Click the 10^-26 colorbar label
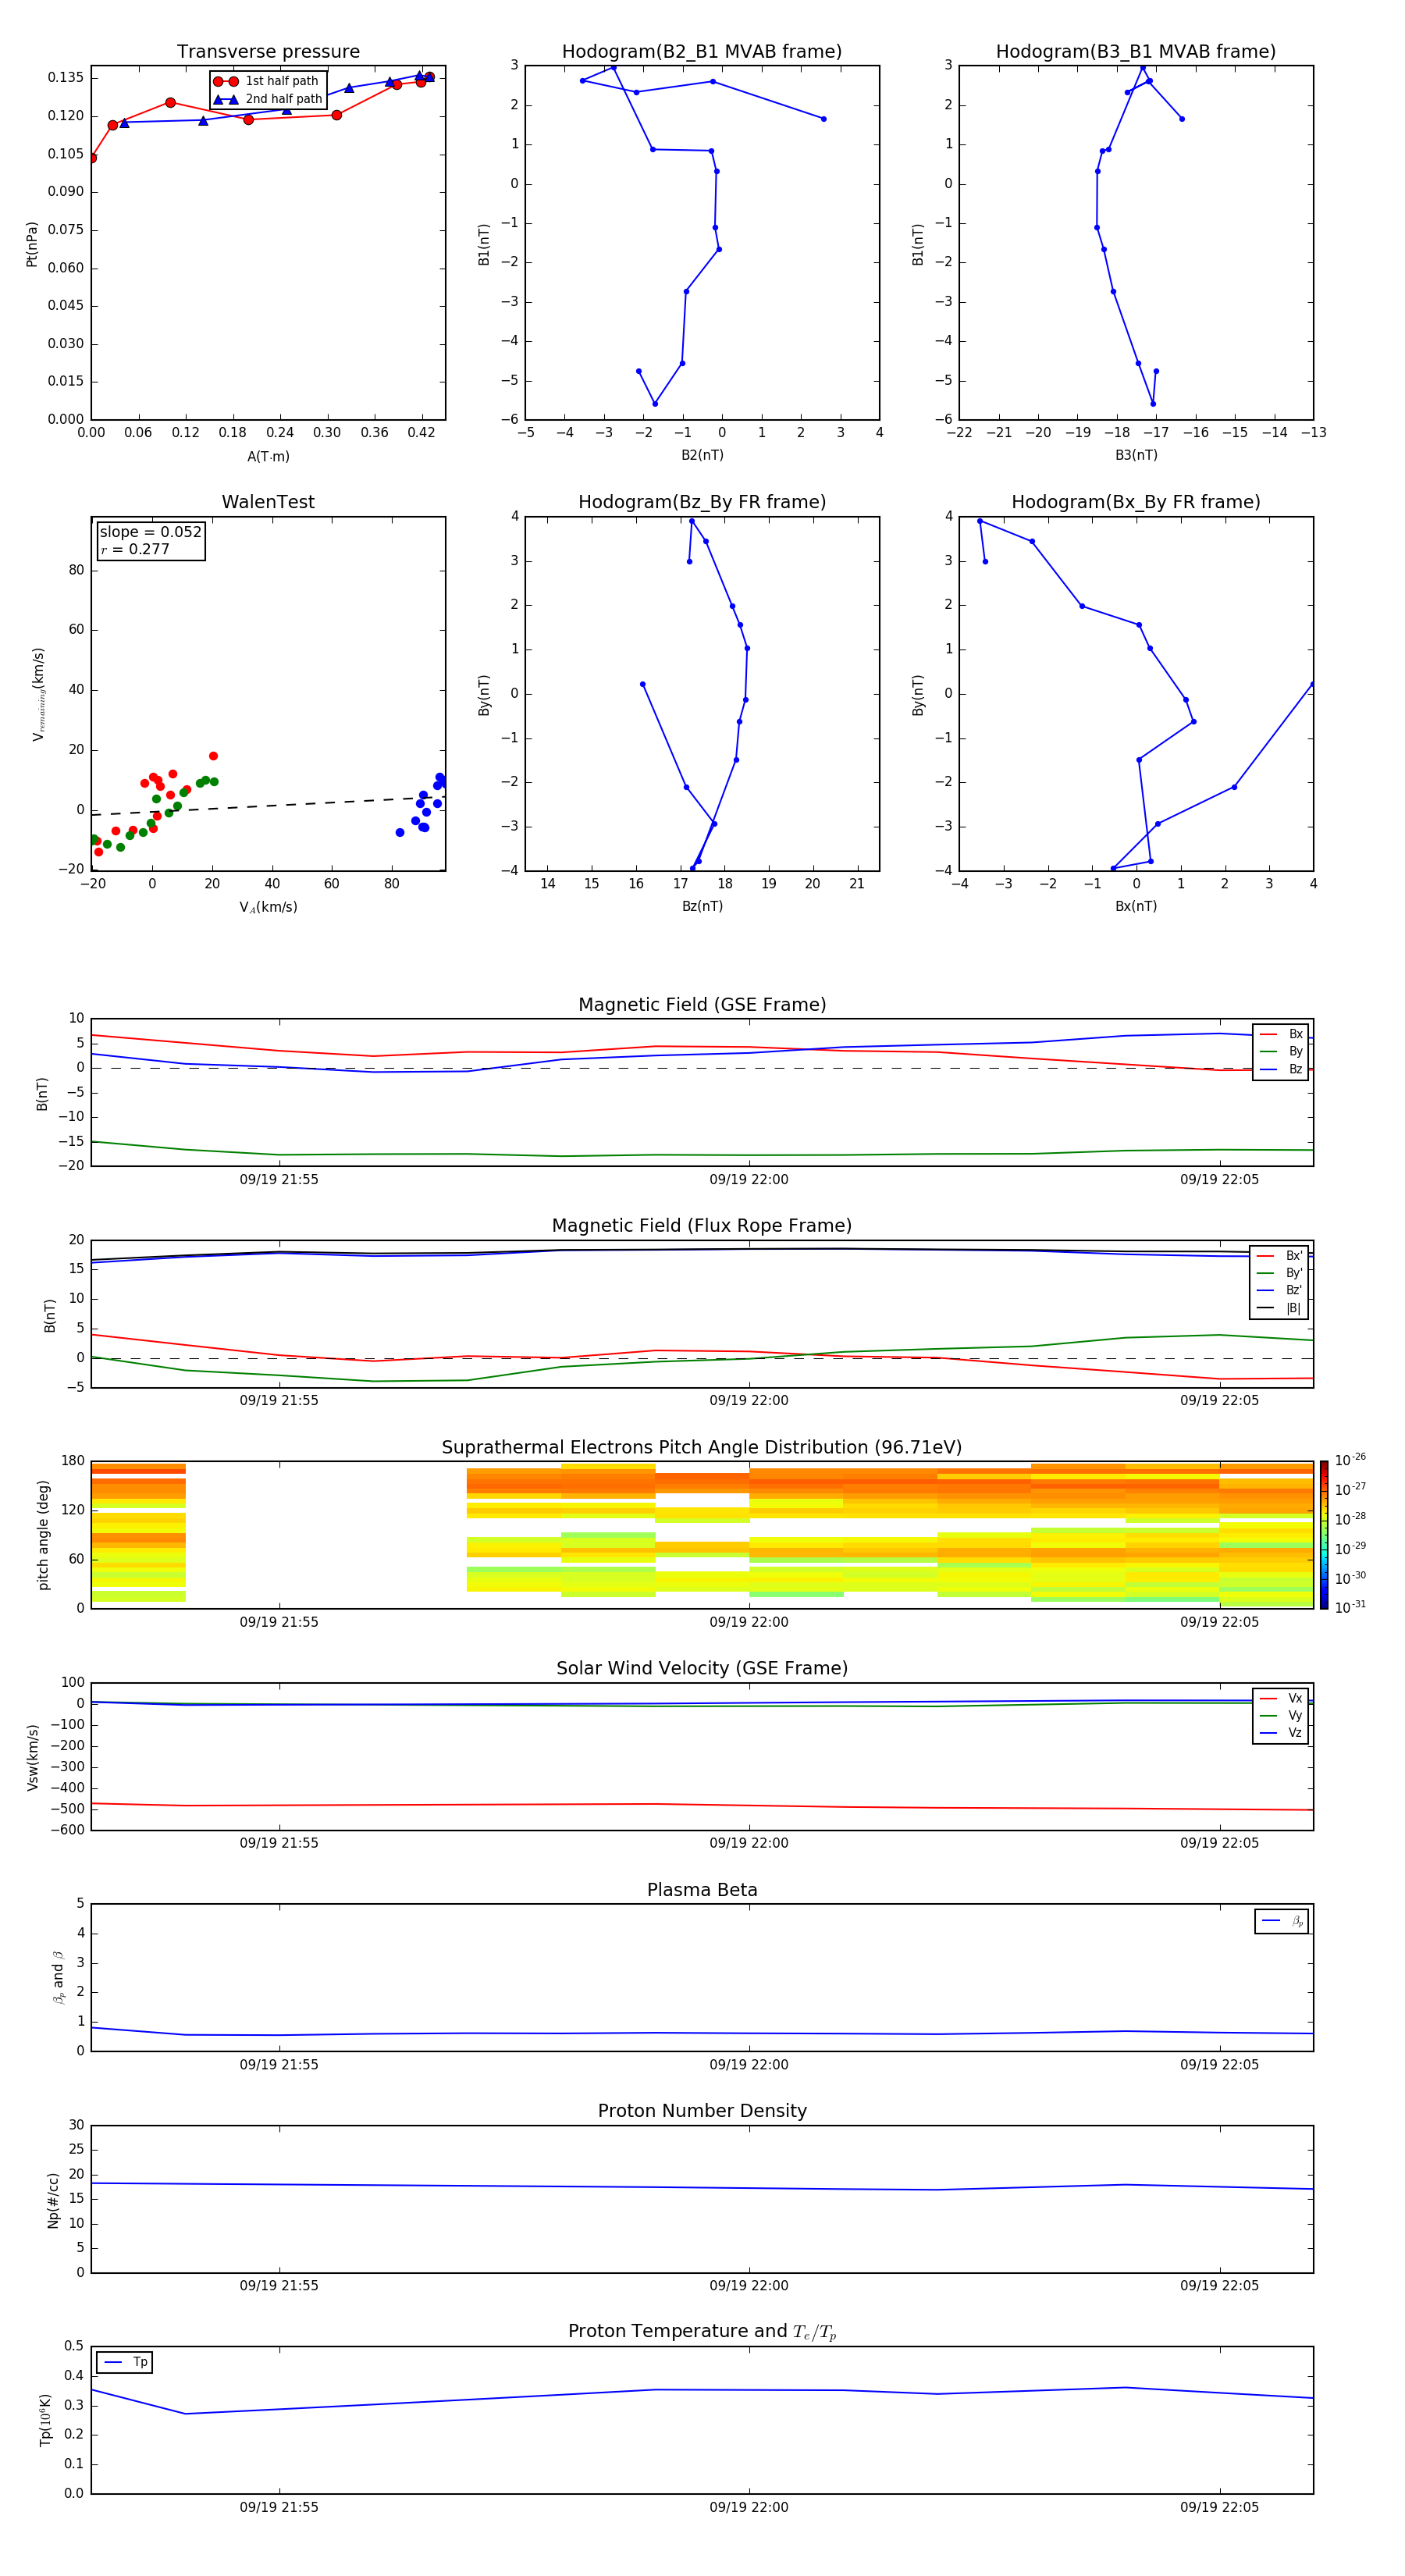1405x2576 pixels. [x=1350, y=1460]
